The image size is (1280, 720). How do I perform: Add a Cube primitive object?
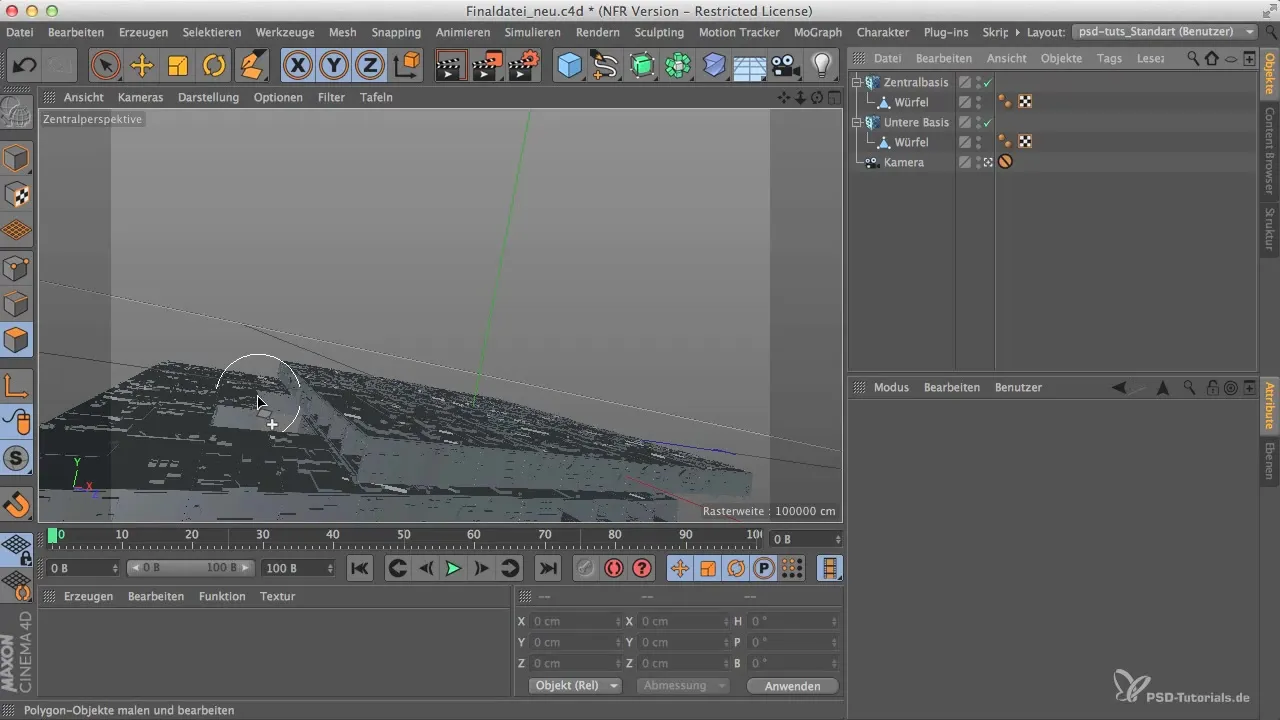tap(569, 66)
